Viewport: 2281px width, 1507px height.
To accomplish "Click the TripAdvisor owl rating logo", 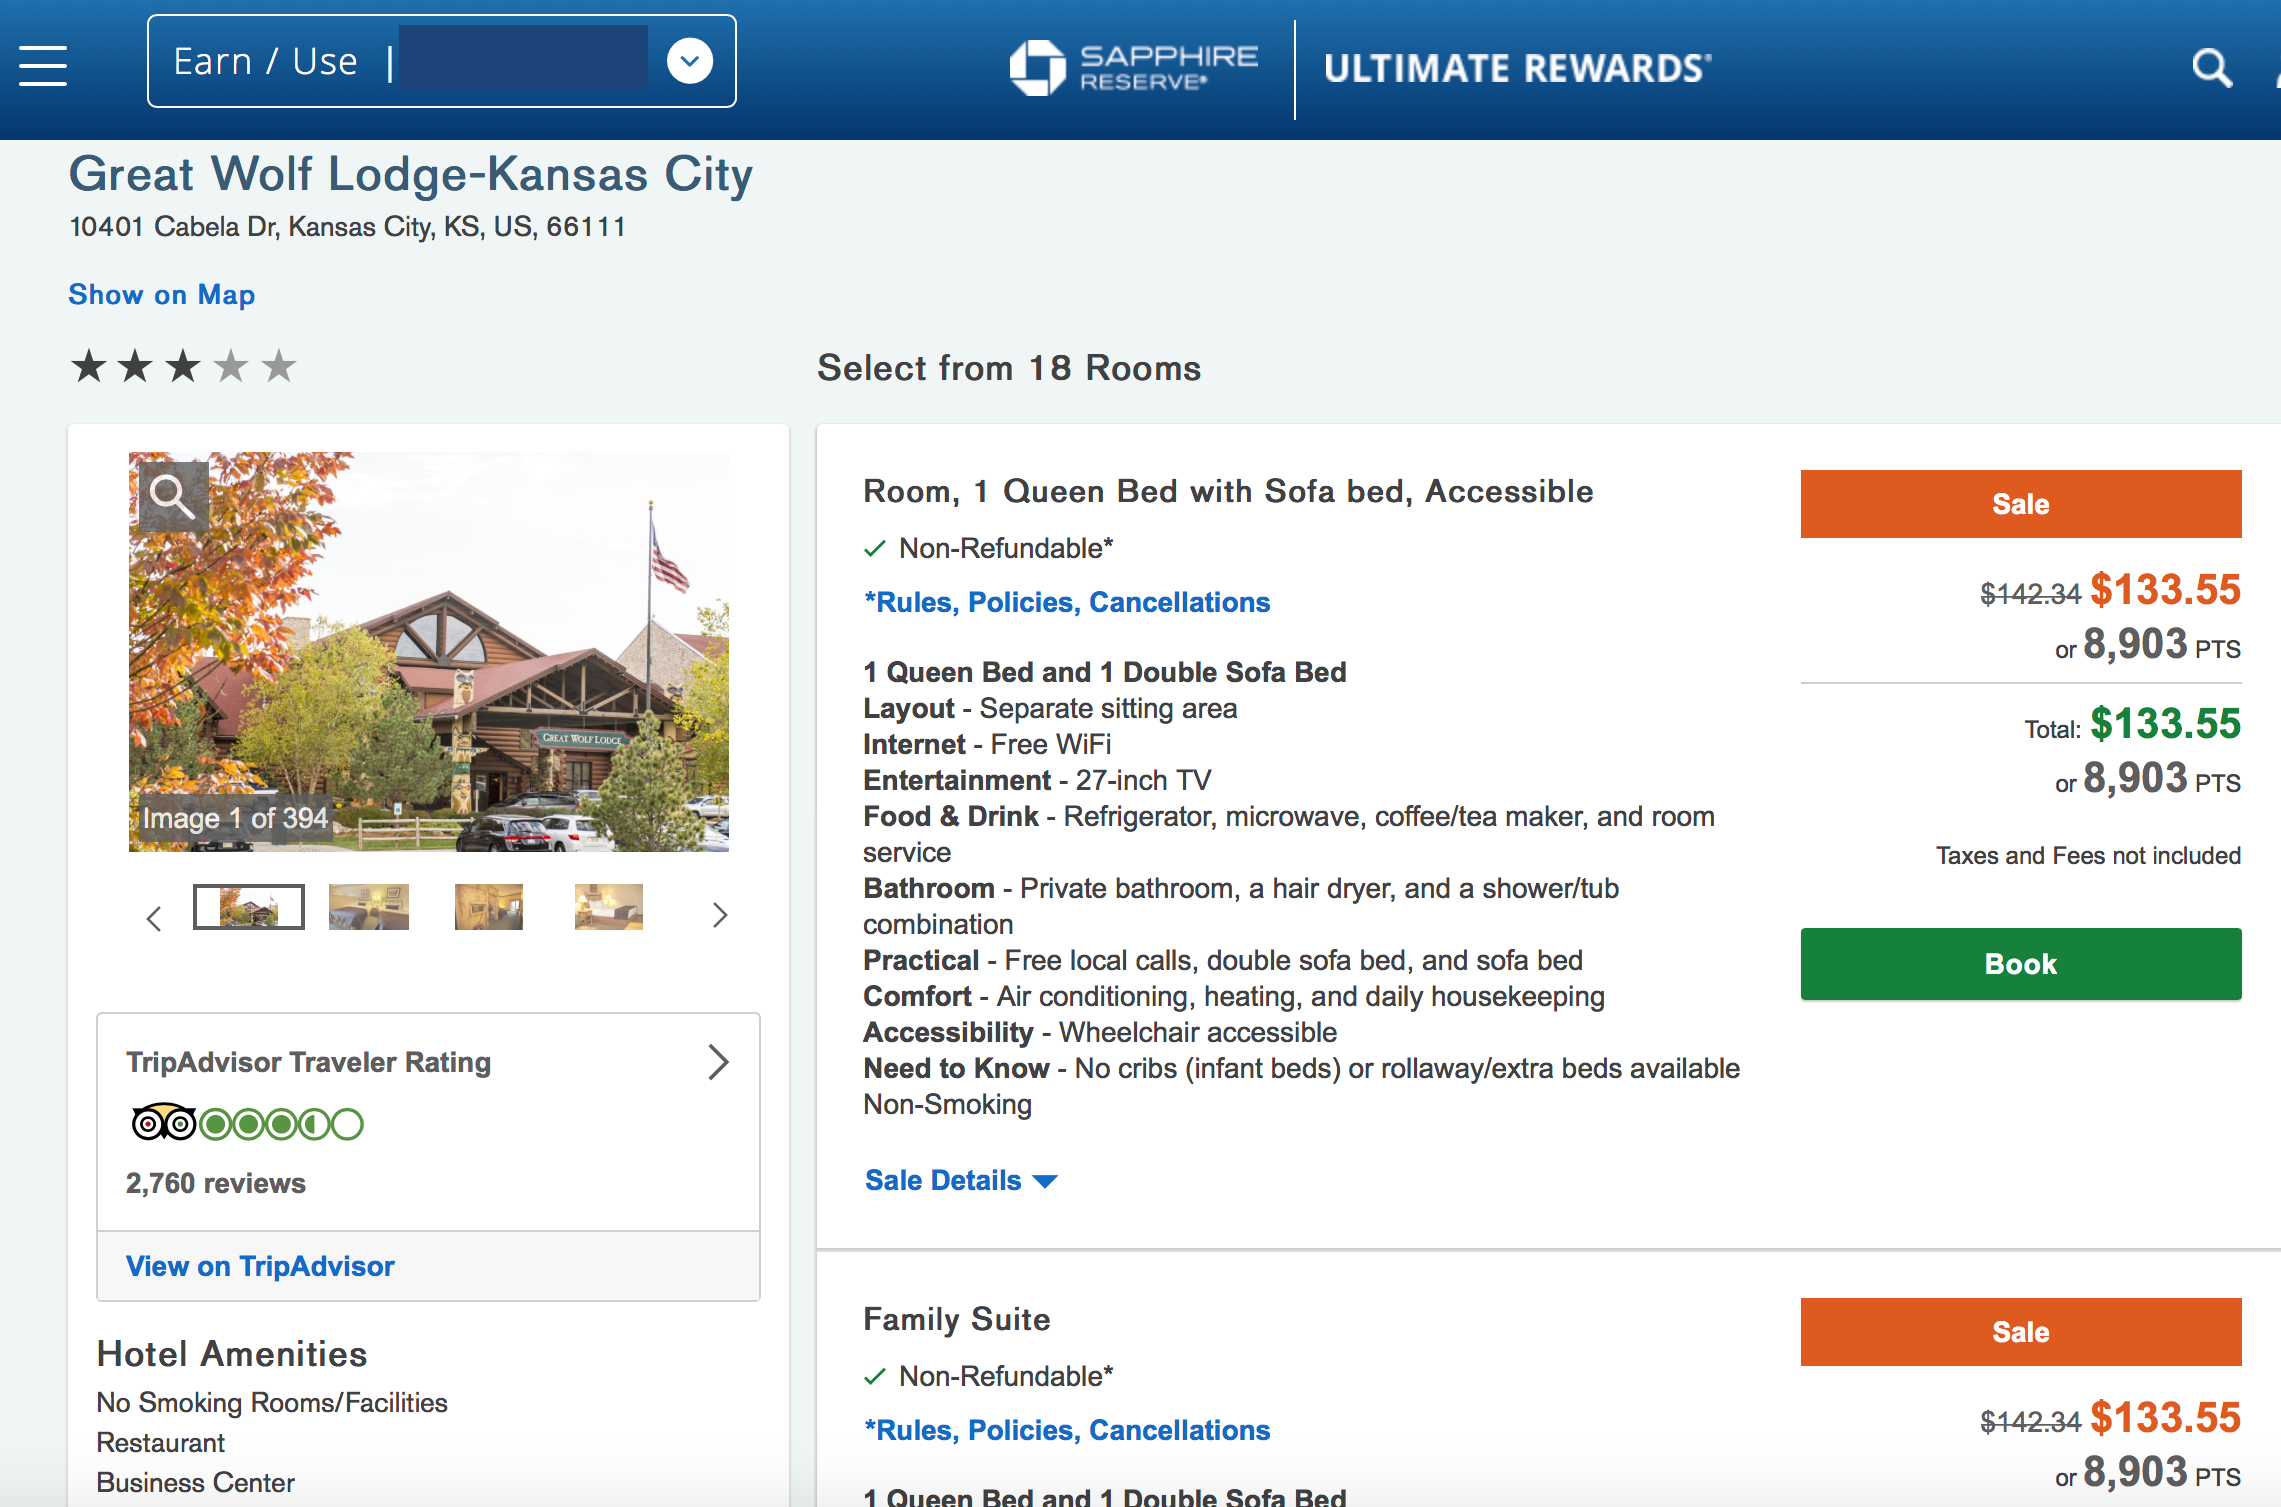I will point(163,1124).
